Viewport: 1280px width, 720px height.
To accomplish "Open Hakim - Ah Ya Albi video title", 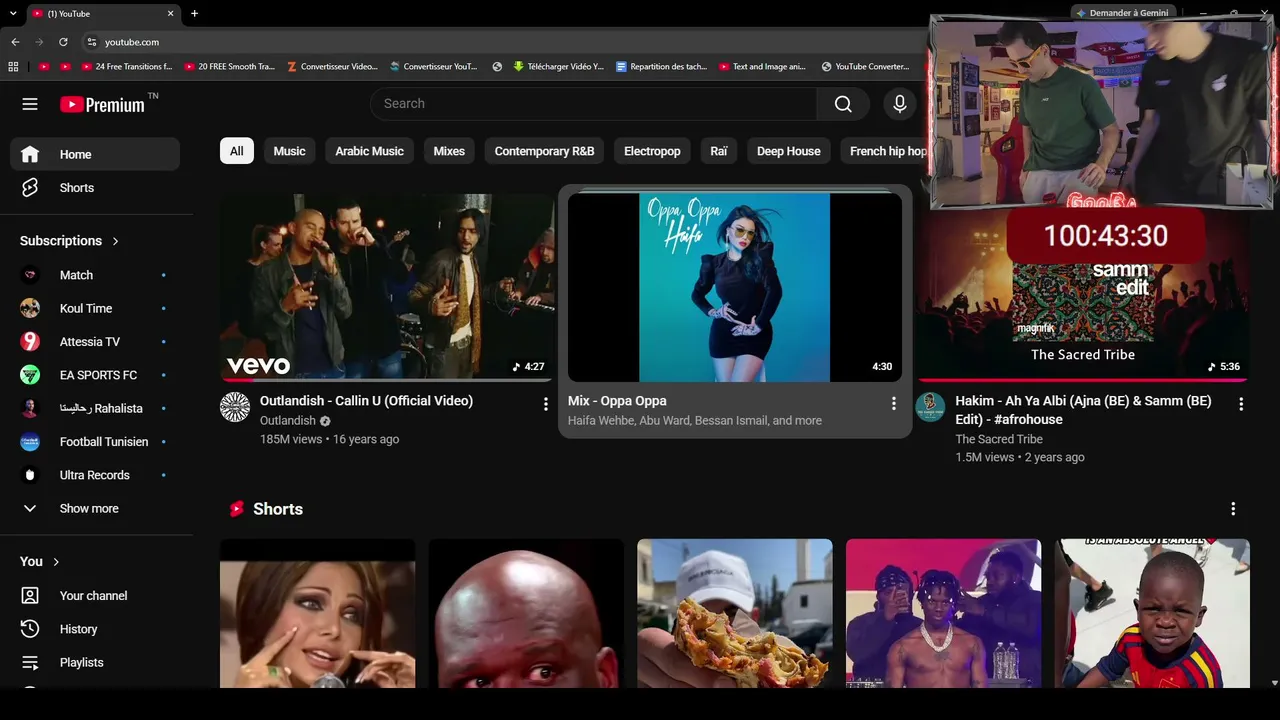I will (1083, 410).
